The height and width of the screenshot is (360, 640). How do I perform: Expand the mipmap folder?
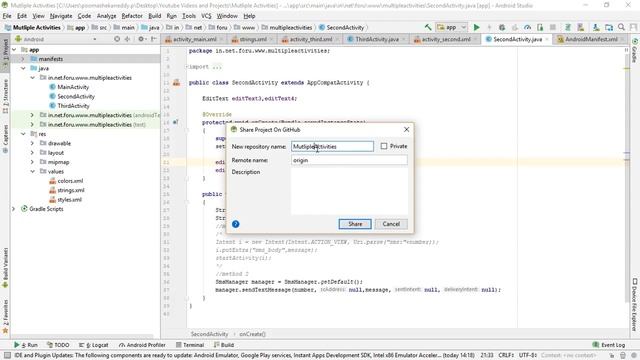click(x=32, y=162)
